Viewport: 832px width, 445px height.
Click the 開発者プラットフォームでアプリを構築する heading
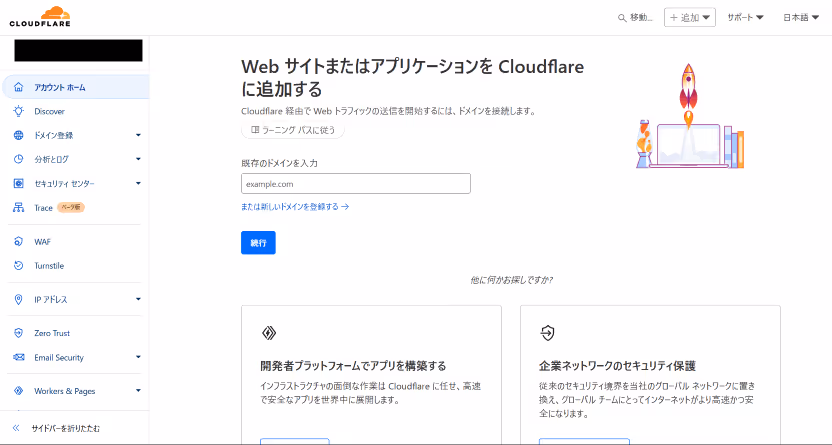(x=353, y=365)
